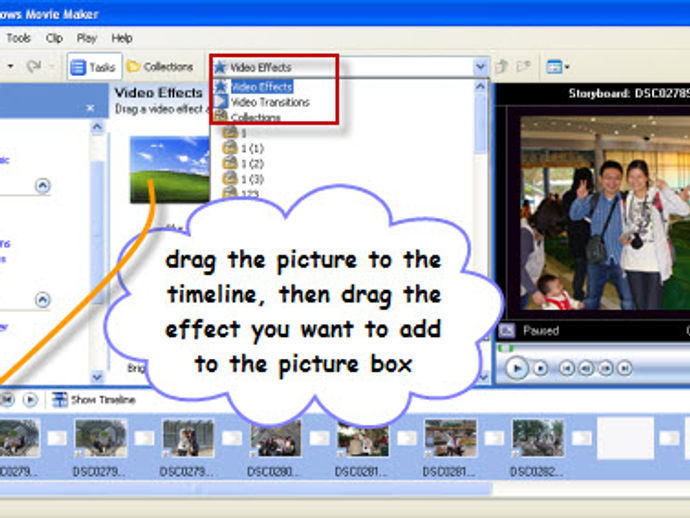Select the DSC0282 storyboard clip
The image size is (690, 518).
pos(538,438)
